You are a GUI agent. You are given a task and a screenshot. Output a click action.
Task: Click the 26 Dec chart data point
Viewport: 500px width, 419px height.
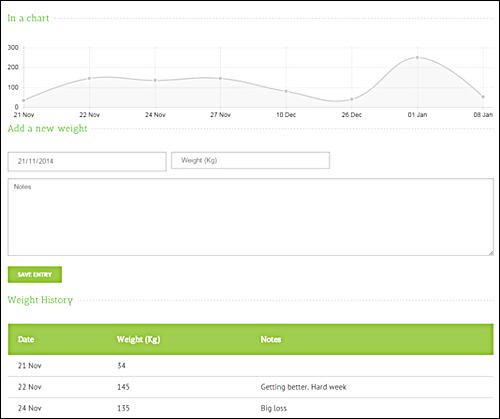click(352, 99)
